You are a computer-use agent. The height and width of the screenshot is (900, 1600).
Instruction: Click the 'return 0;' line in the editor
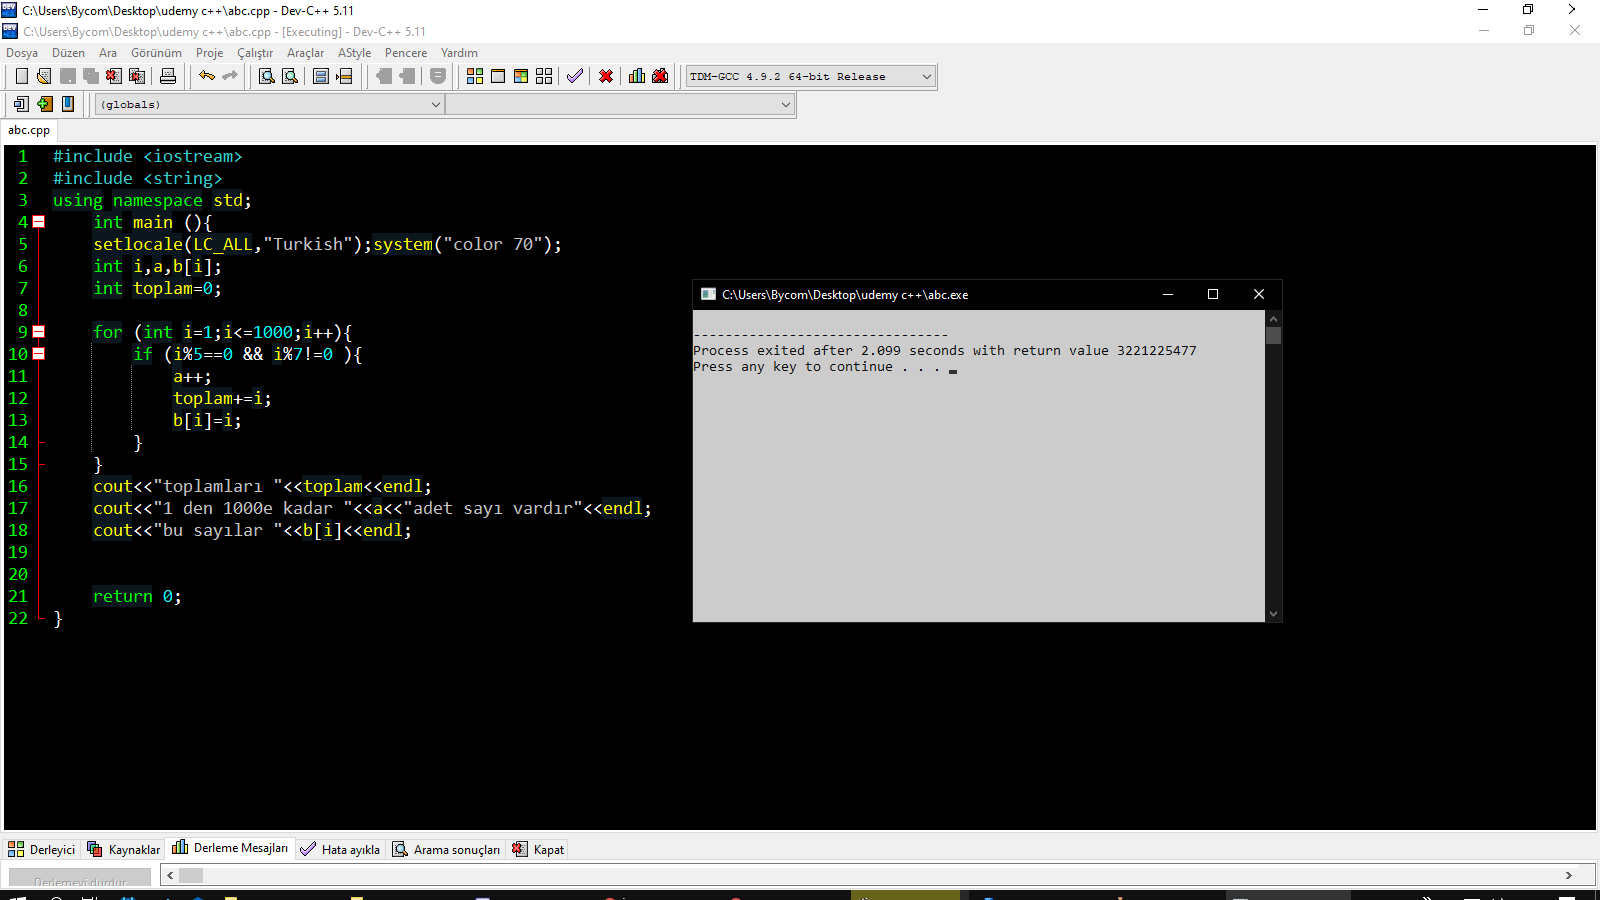tap(137, 596)
